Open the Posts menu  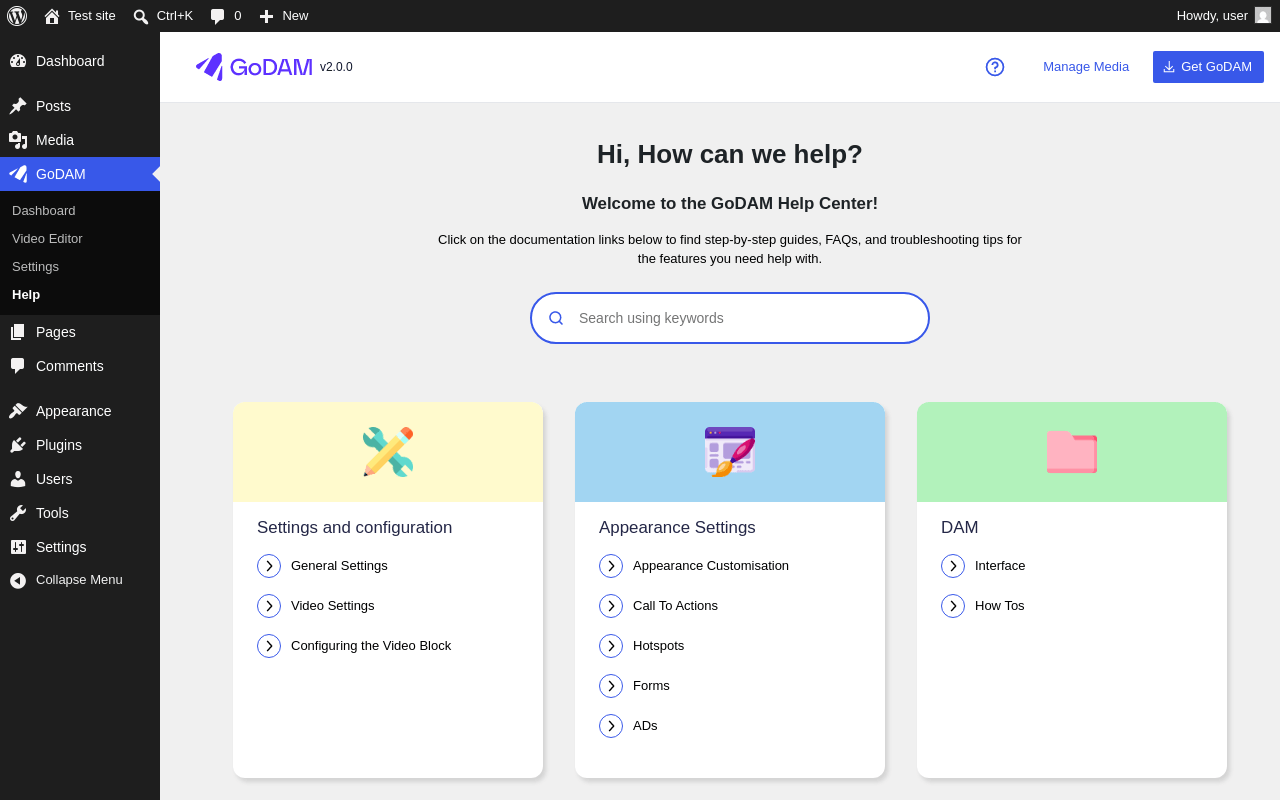[80, 106]
